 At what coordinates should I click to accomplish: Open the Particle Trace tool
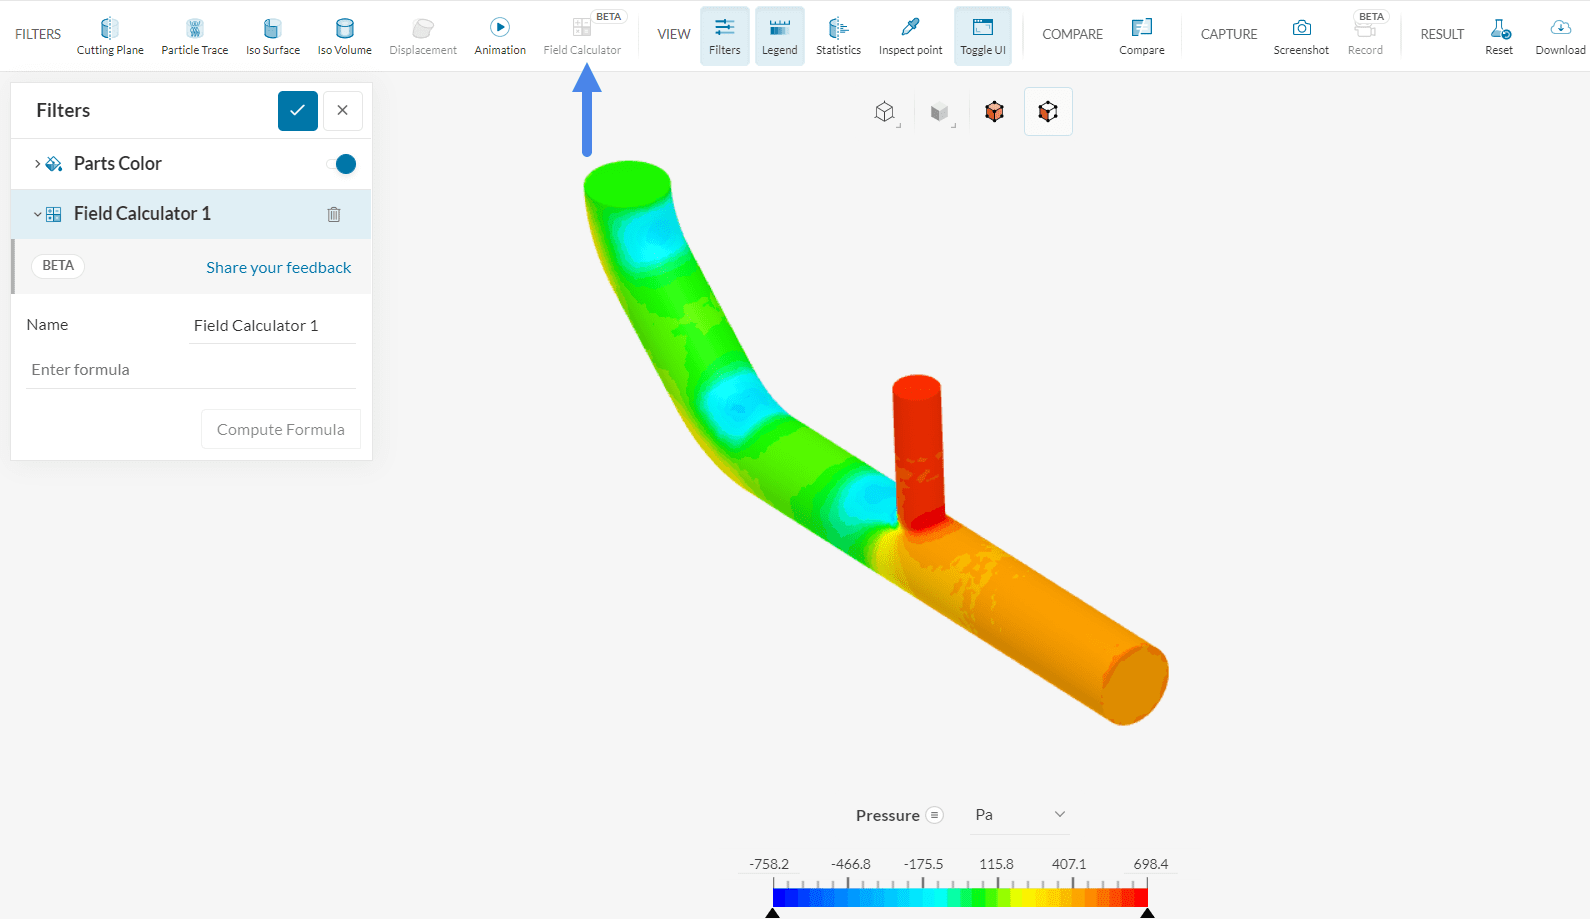(195, 36)
